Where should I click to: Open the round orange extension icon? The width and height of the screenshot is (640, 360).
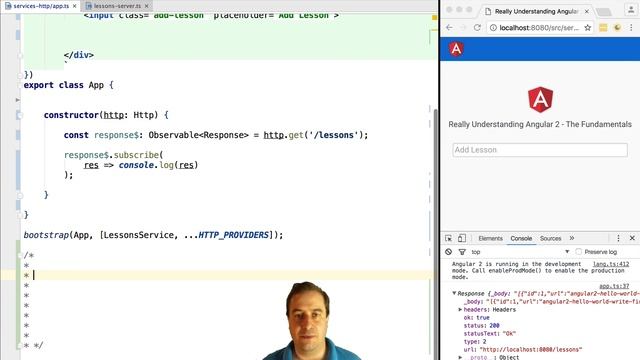pyautogui.click(x=617, y=28)
